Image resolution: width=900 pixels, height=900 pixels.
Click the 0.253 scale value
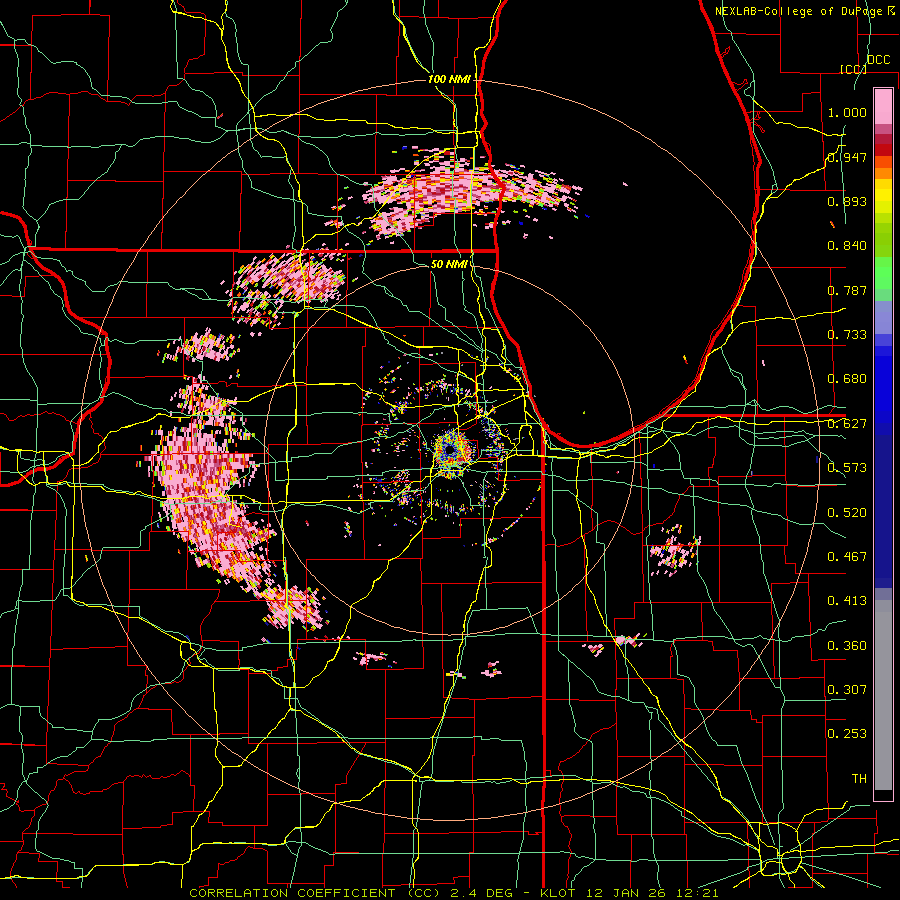pos(847,734)
